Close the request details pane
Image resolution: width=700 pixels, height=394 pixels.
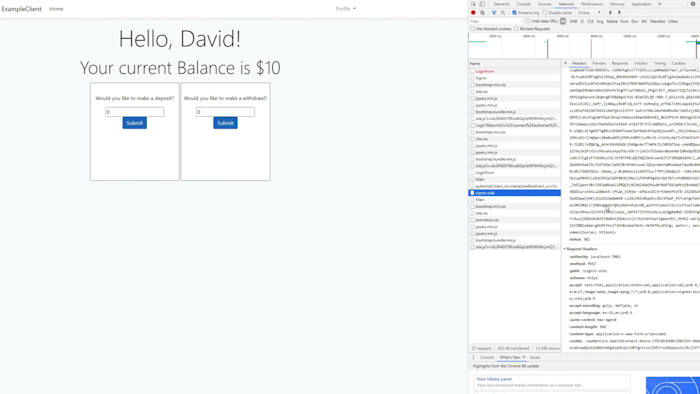[x=566, y=63]
